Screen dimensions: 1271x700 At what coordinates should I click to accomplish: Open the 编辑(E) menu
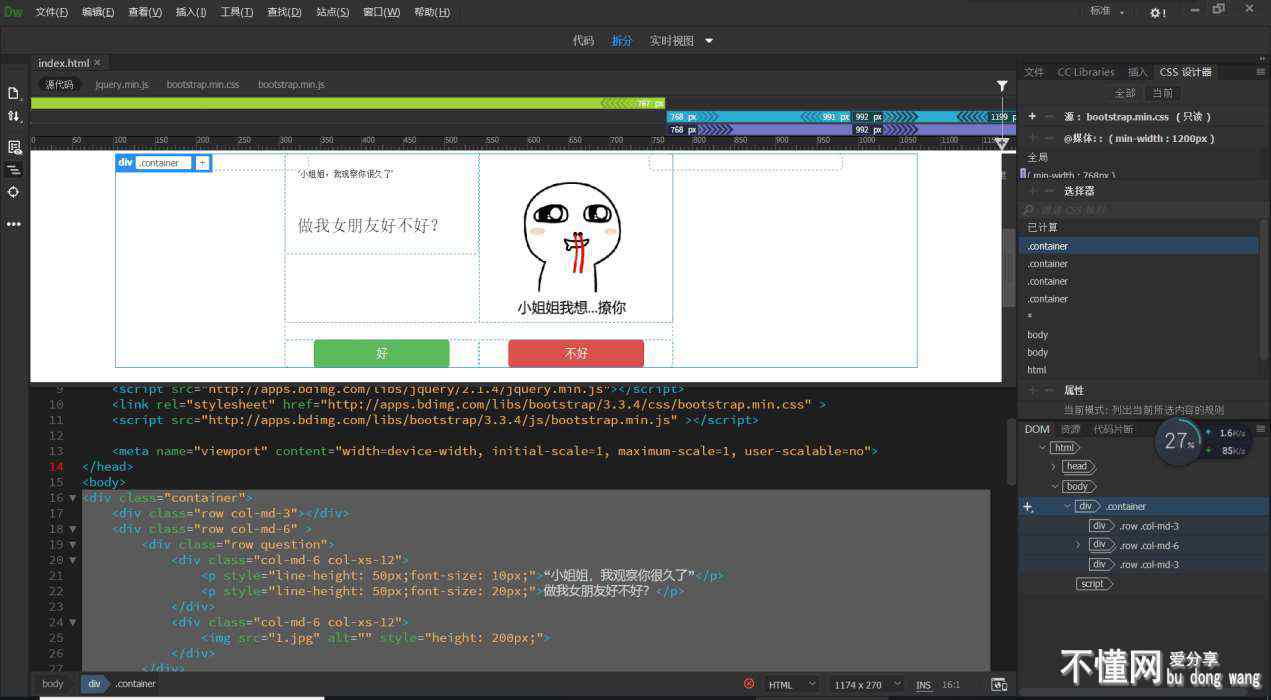pyautogui.click(x=98, y=12)
